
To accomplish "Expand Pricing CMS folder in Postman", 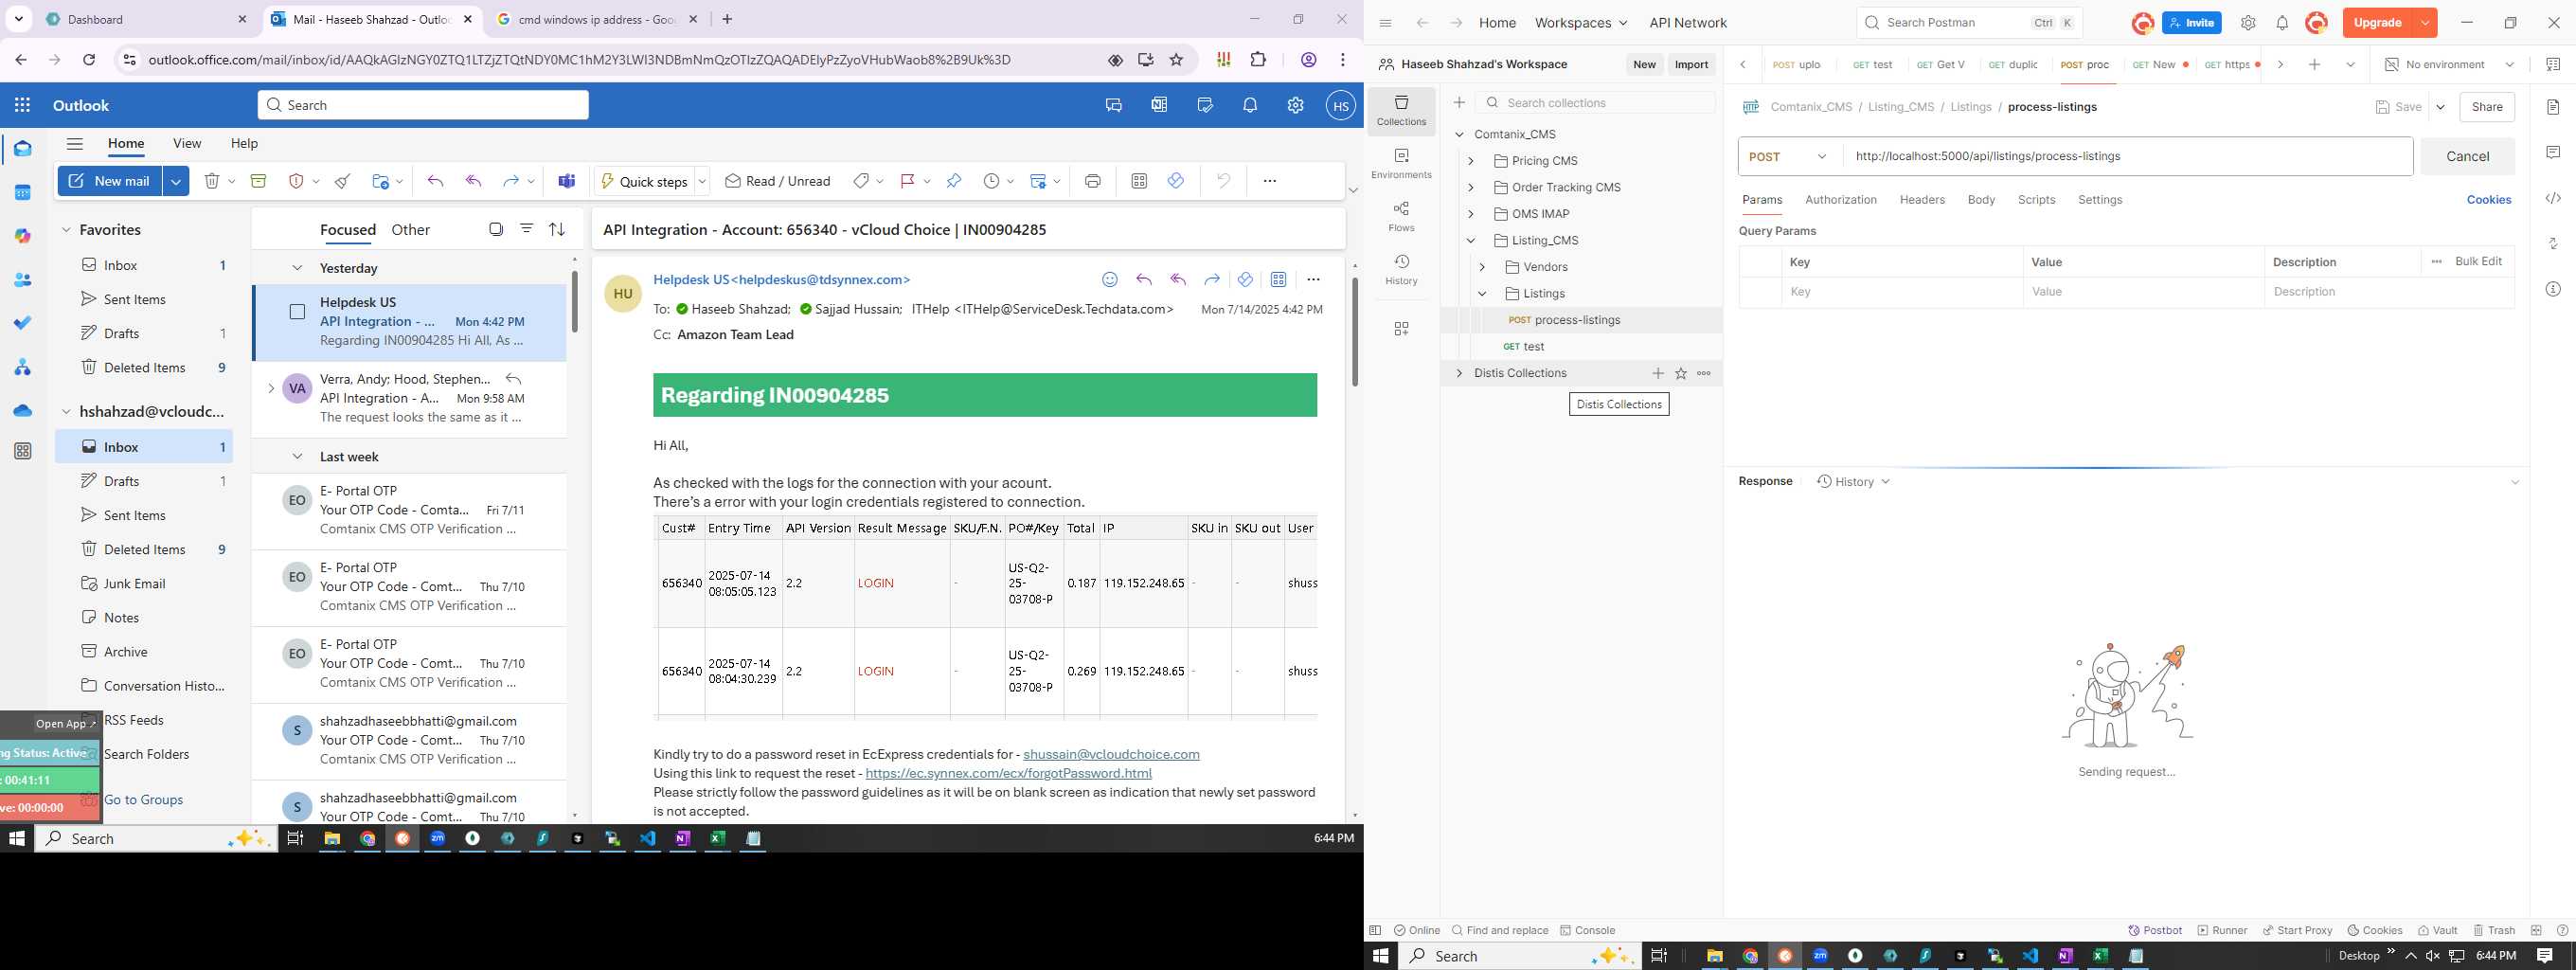I will pyautogui.click(x=1470, y=161).
